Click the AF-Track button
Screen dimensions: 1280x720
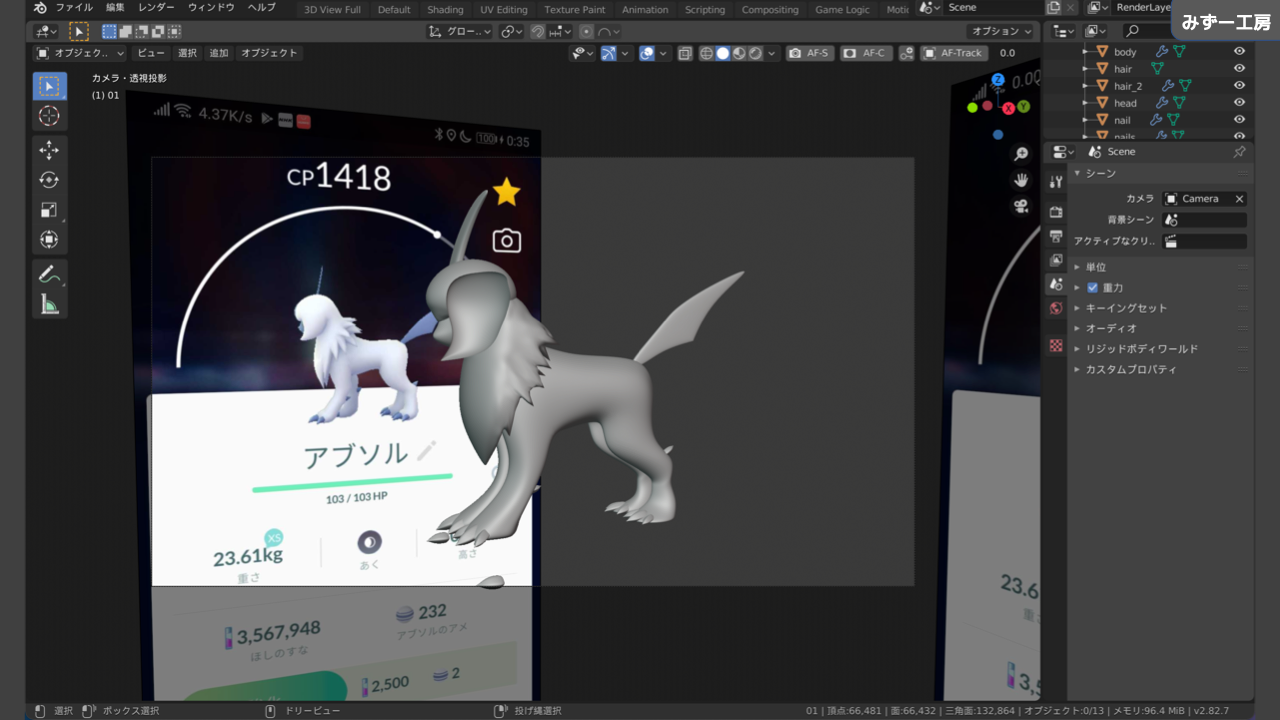pos(954,53)
